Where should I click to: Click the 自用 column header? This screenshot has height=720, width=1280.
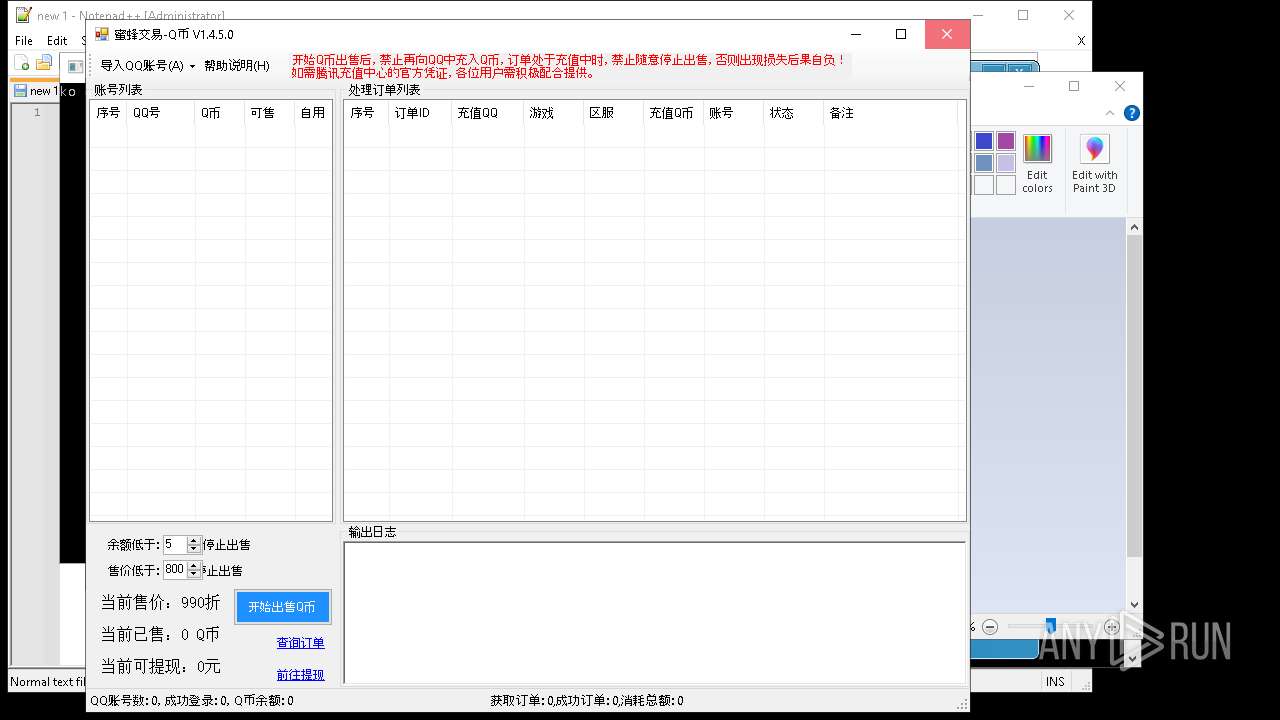pos(313,113)
